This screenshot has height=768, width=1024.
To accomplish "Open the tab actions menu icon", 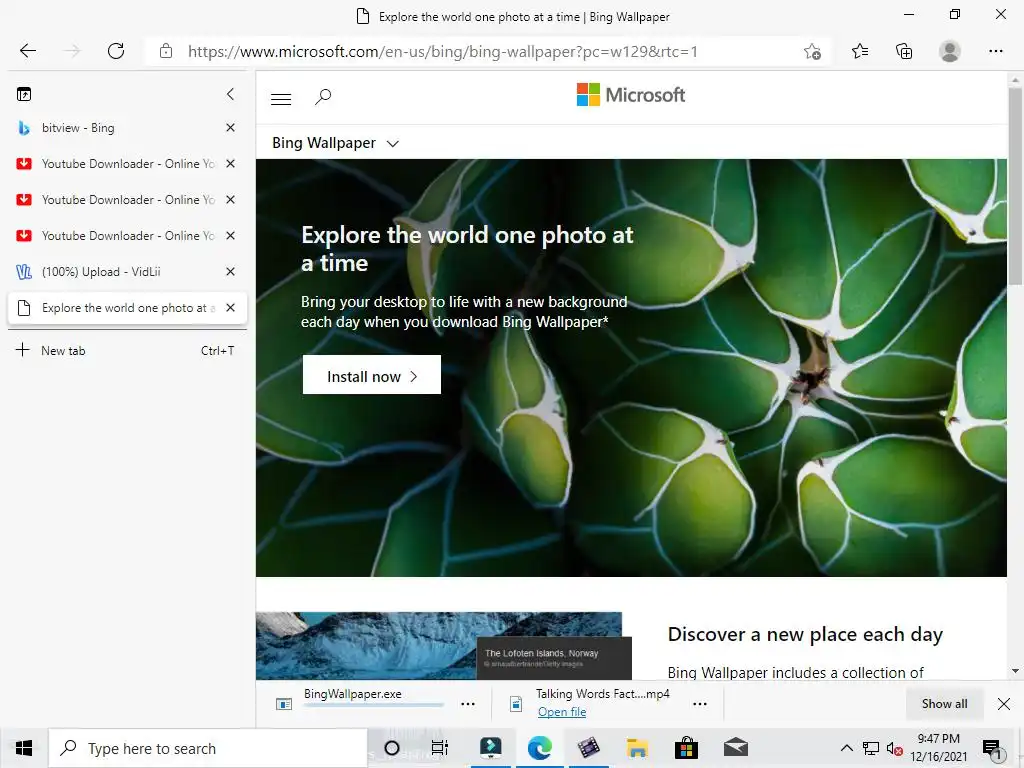I will point(24,94).
